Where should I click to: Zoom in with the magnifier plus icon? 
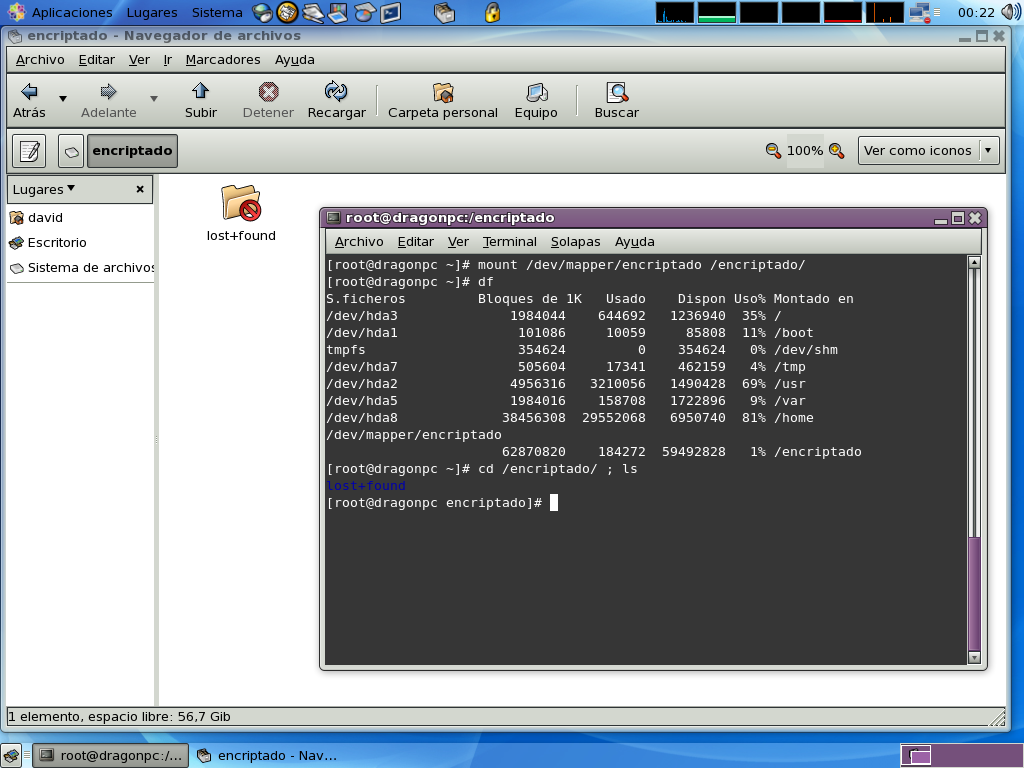click(837, 151)
